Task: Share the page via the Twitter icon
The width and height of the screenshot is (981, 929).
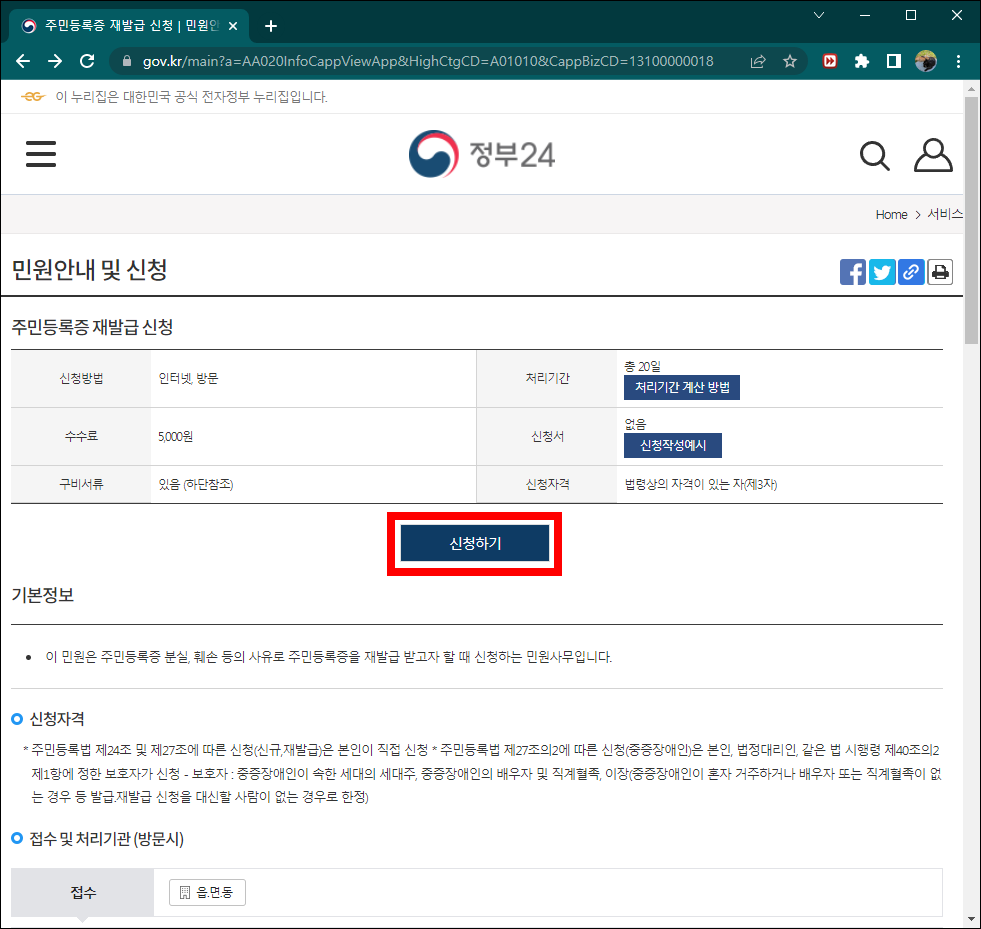Action: pyautogui.click(x=882, y=271)
